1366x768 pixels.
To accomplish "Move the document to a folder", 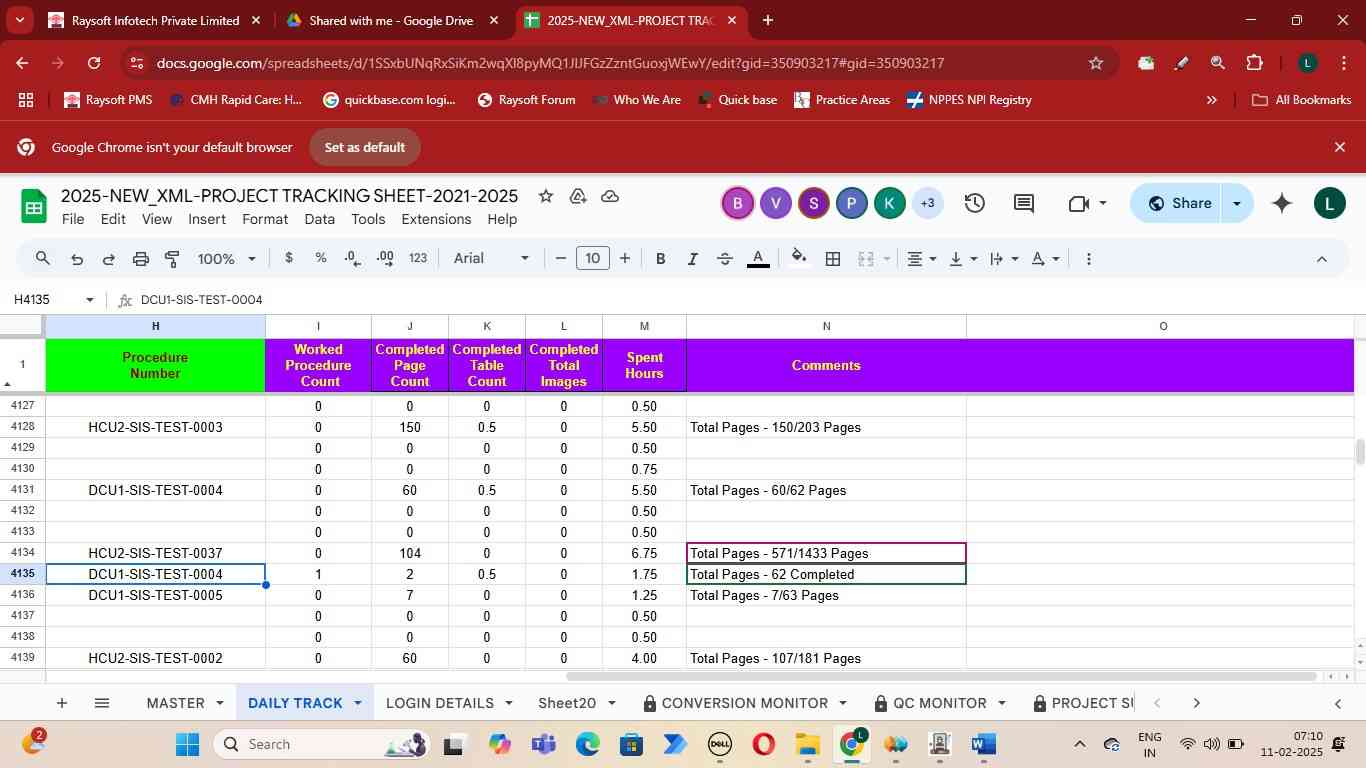I will coord(578,196).
